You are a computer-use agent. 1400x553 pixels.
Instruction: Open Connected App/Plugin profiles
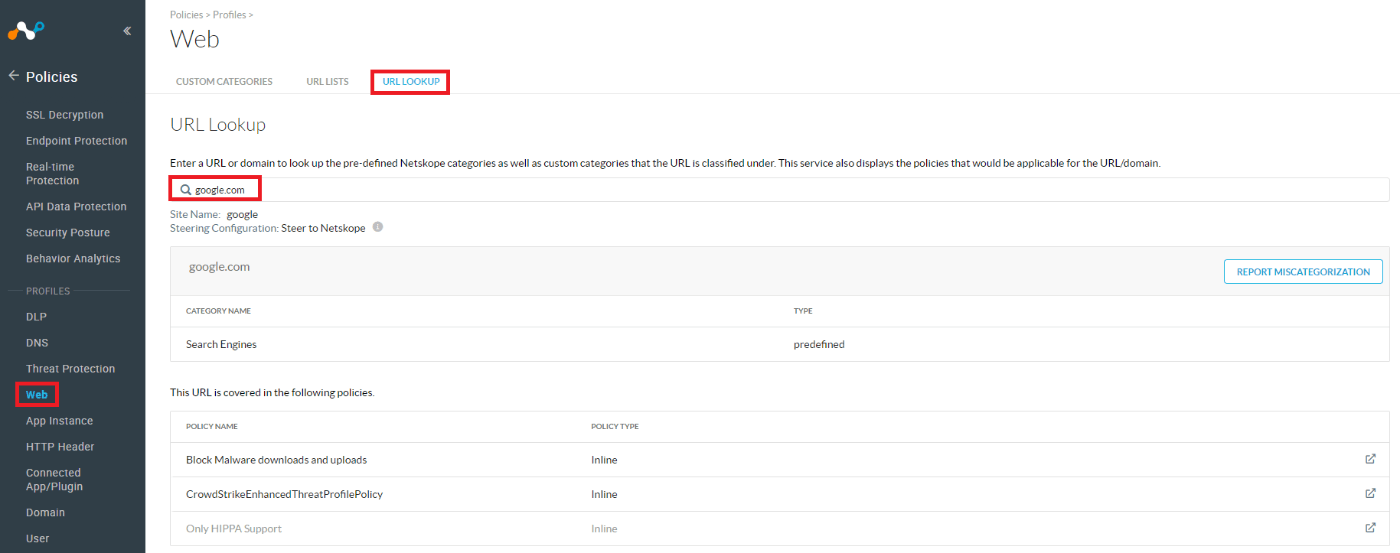[54, 480]
